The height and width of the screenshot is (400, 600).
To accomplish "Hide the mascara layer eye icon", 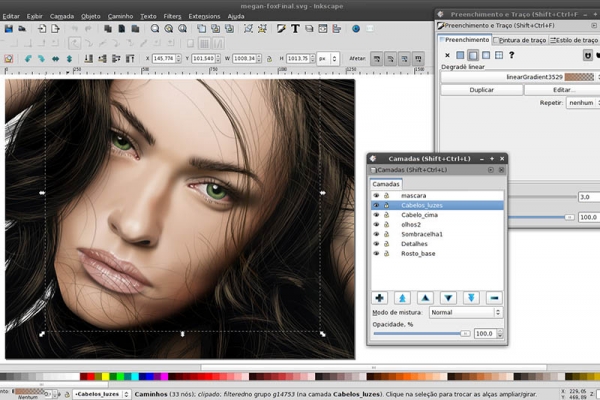I will pyautogui.click(x=376, y=195).
